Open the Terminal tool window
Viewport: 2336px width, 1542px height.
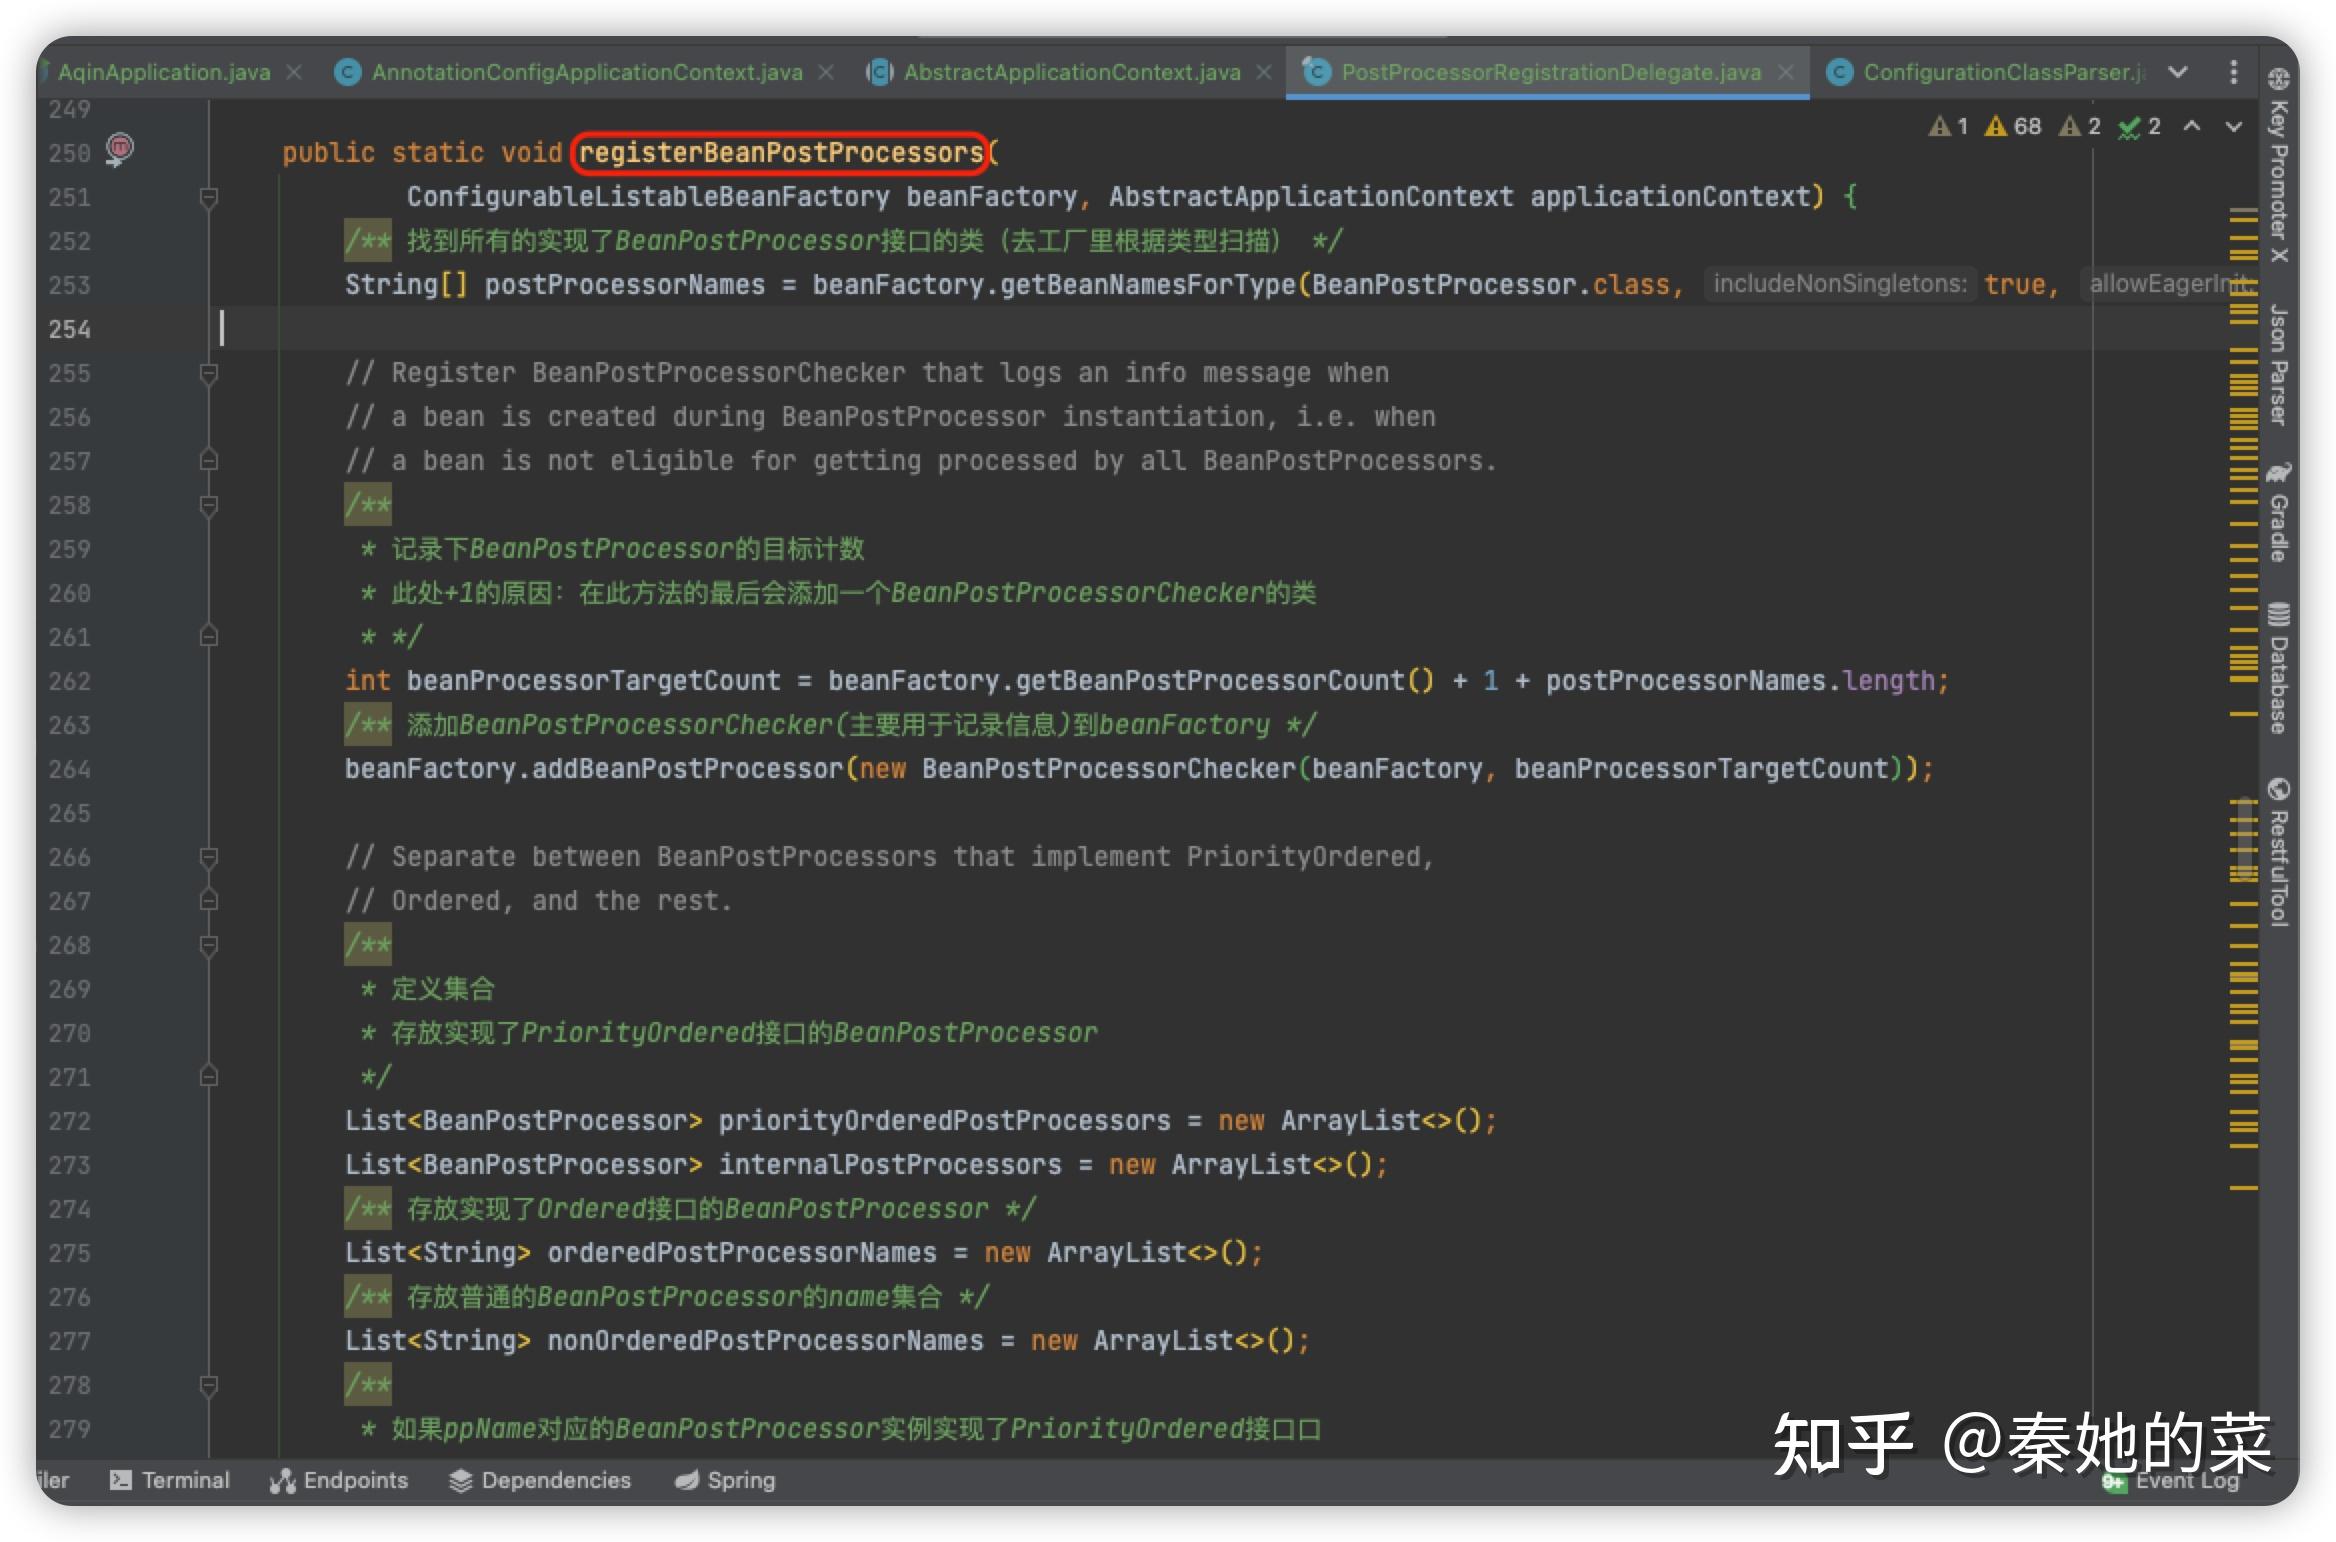click(170, 1481)
